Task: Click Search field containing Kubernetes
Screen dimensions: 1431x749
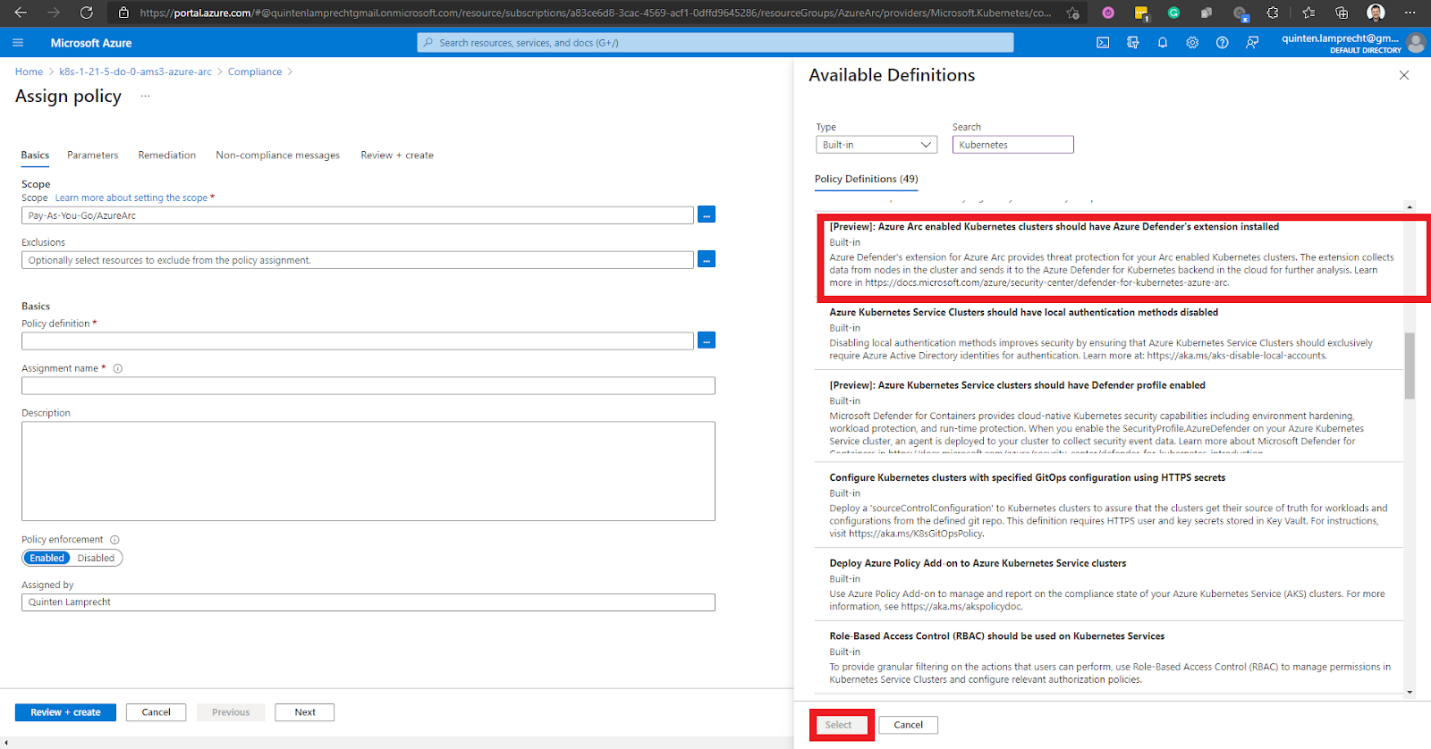Action: pos(1013,145)
